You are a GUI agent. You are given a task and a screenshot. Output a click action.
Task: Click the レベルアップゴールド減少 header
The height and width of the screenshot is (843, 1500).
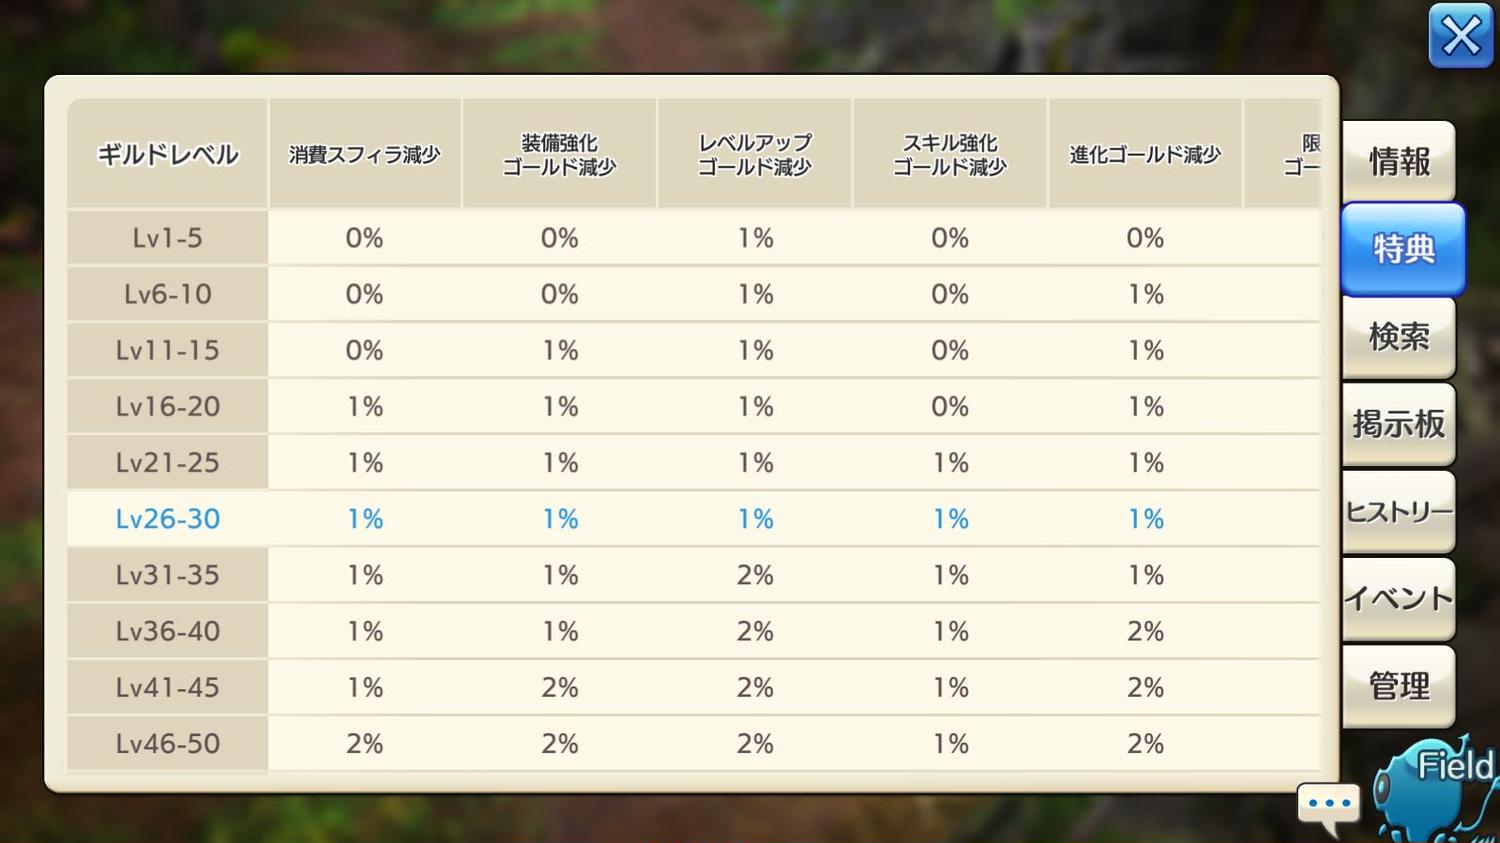tap(755, 154)
